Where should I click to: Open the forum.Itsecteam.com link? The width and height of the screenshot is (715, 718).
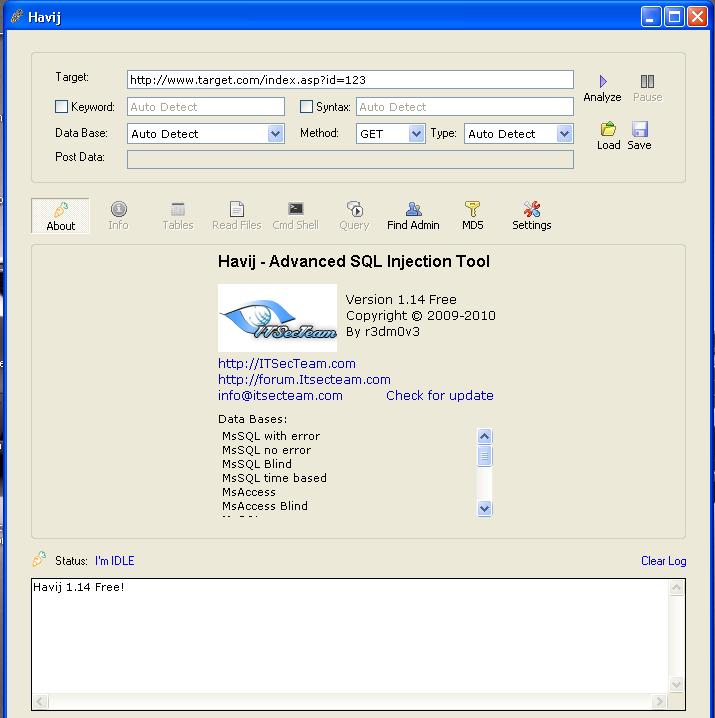(x=304, y=380)
